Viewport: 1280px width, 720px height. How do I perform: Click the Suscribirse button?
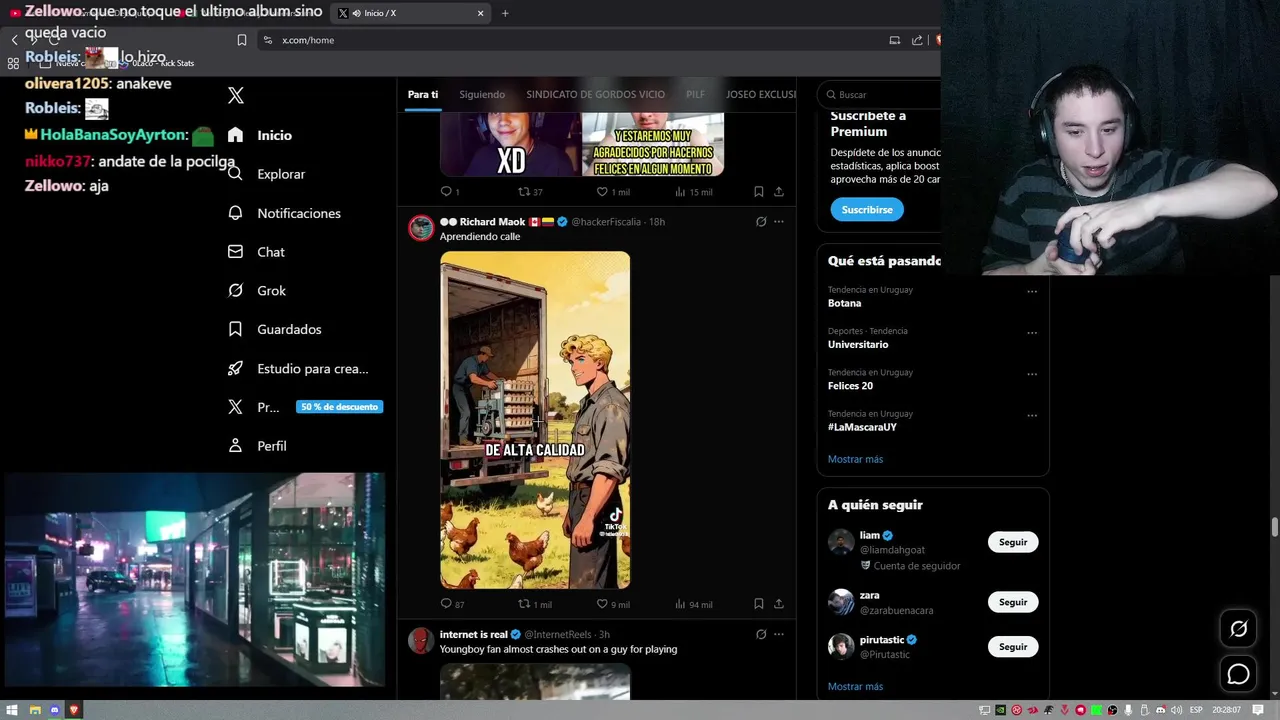pos(867,209)
